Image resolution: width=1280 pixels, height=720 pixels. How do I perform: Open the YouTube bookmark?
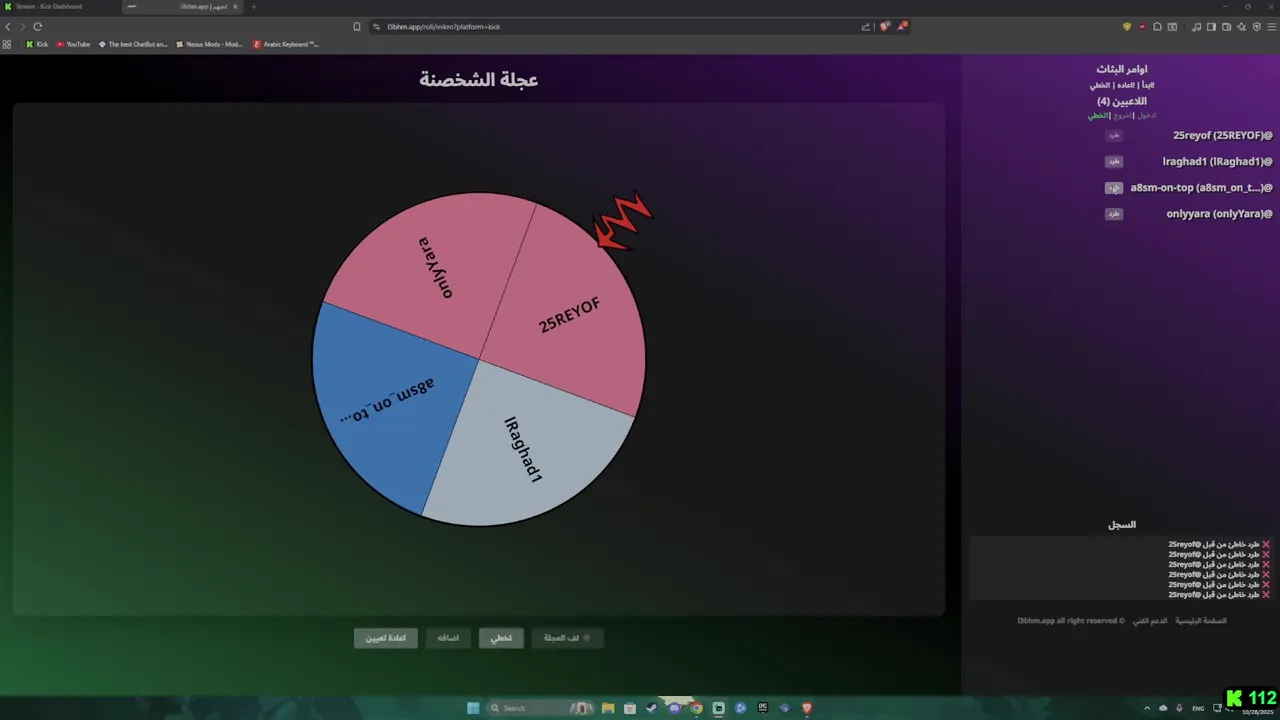coord(73,44)
